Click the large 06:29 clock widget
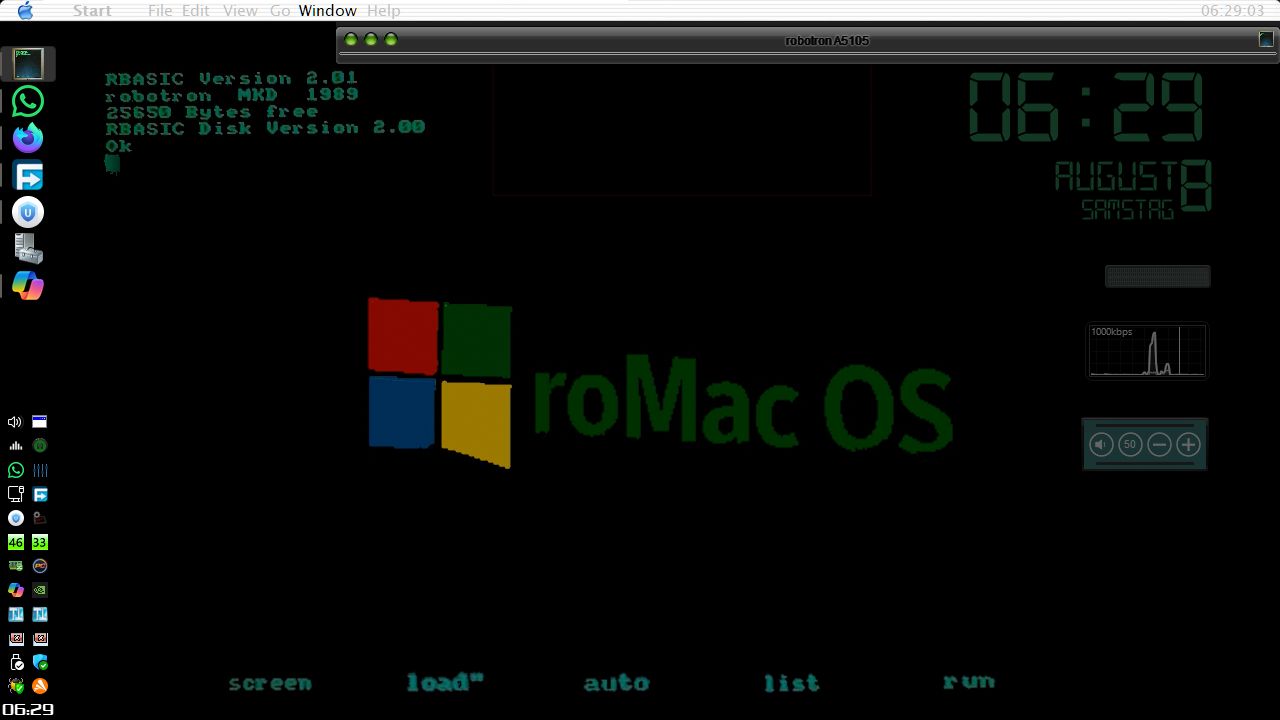 click(x=1086, y=108)
